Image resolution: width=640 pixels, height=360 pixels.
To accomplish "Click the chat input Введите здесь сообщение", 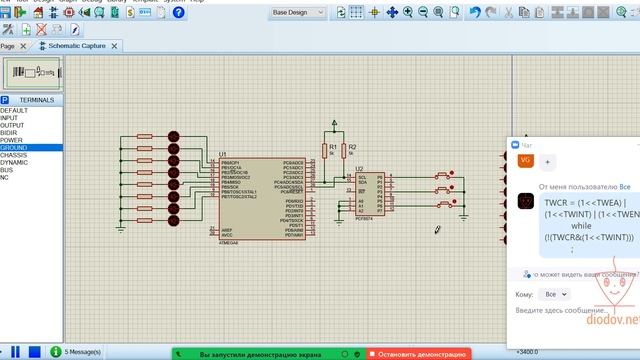I will pos(562,310).
